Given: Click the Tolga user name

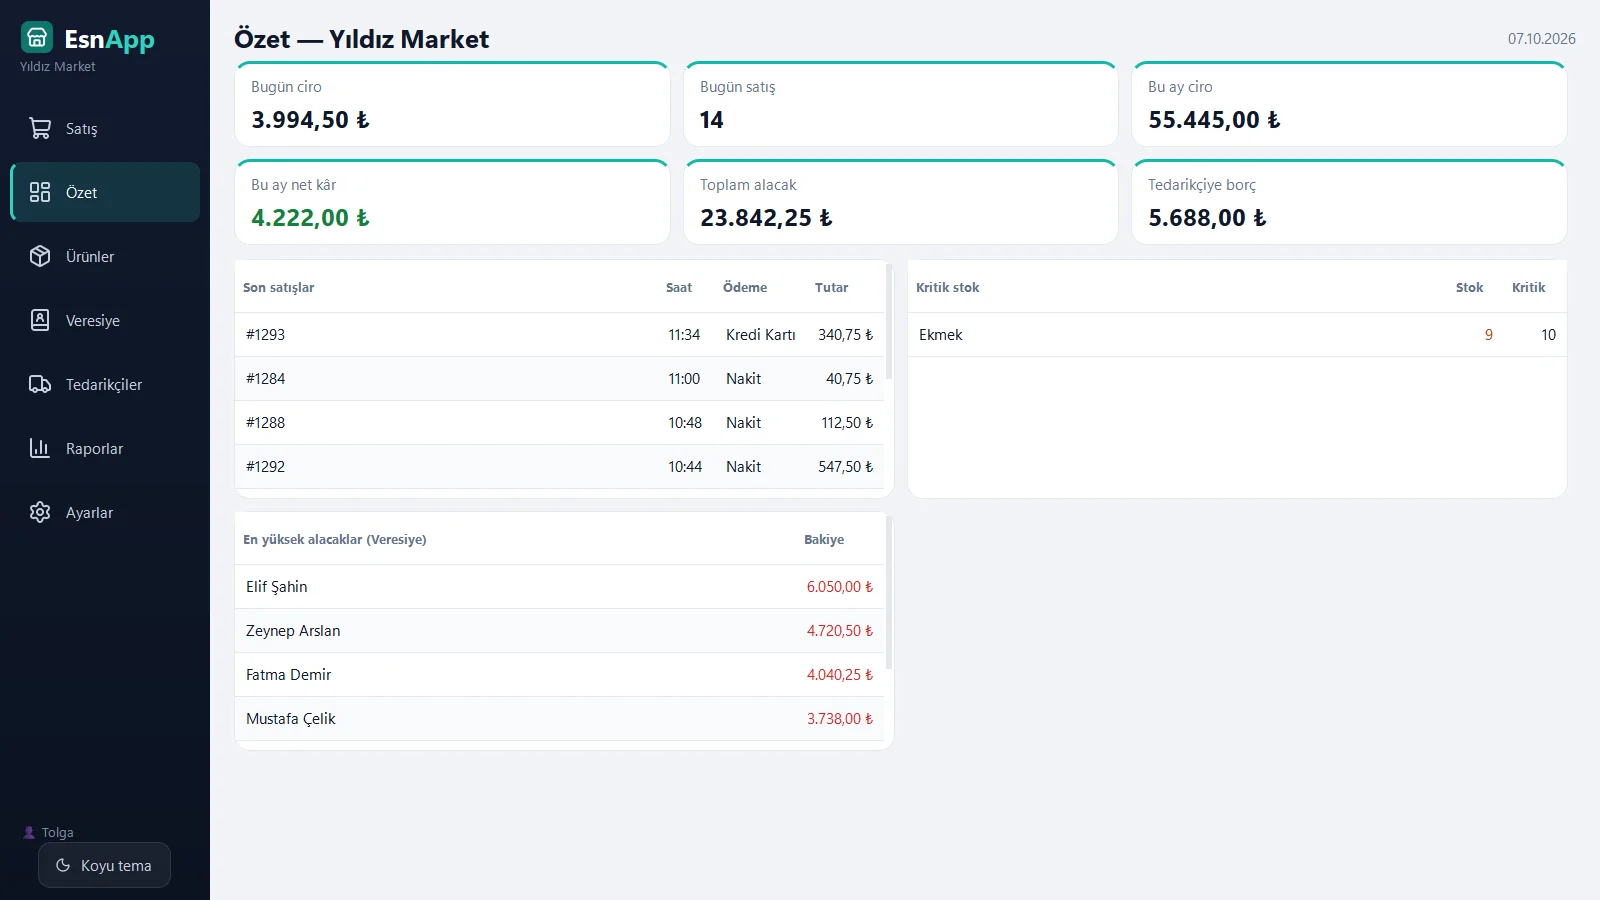Looking at the screenshot, I should pyautogui.click(x=58, y=832).
